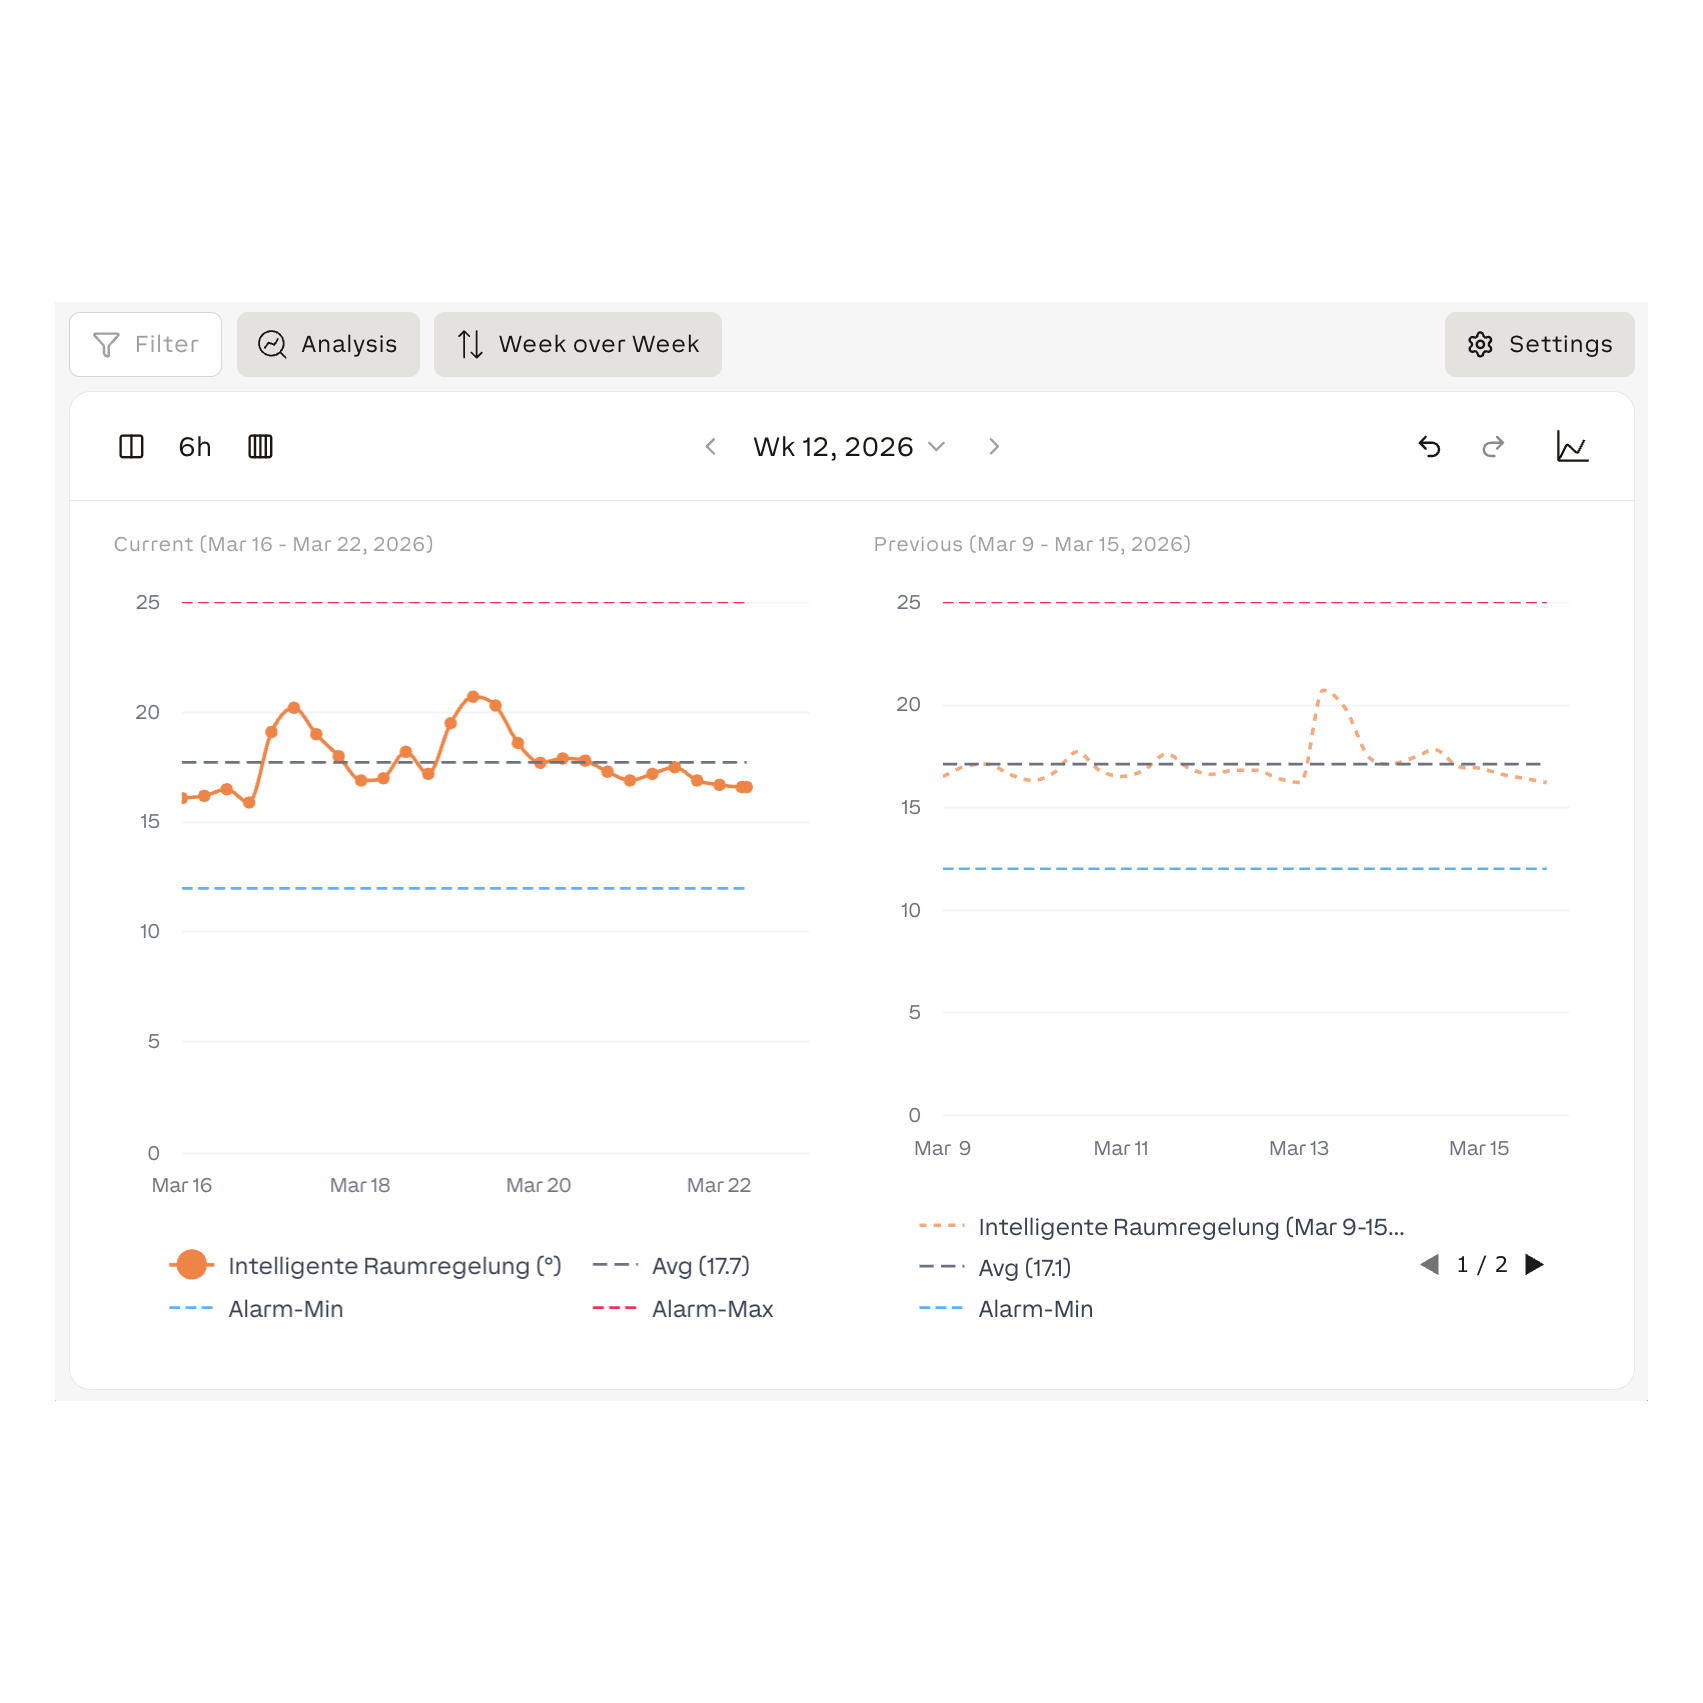This screenshot has height=1703, width=1703.
Task: Click the redo arrow icon
Action: coord(1493,447)
